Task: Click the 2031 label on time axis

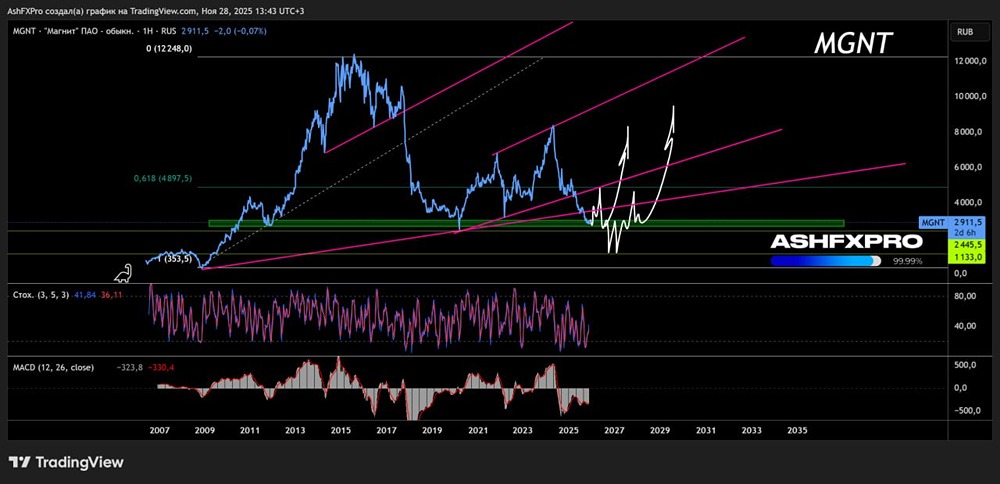Action: click(705, 430)
